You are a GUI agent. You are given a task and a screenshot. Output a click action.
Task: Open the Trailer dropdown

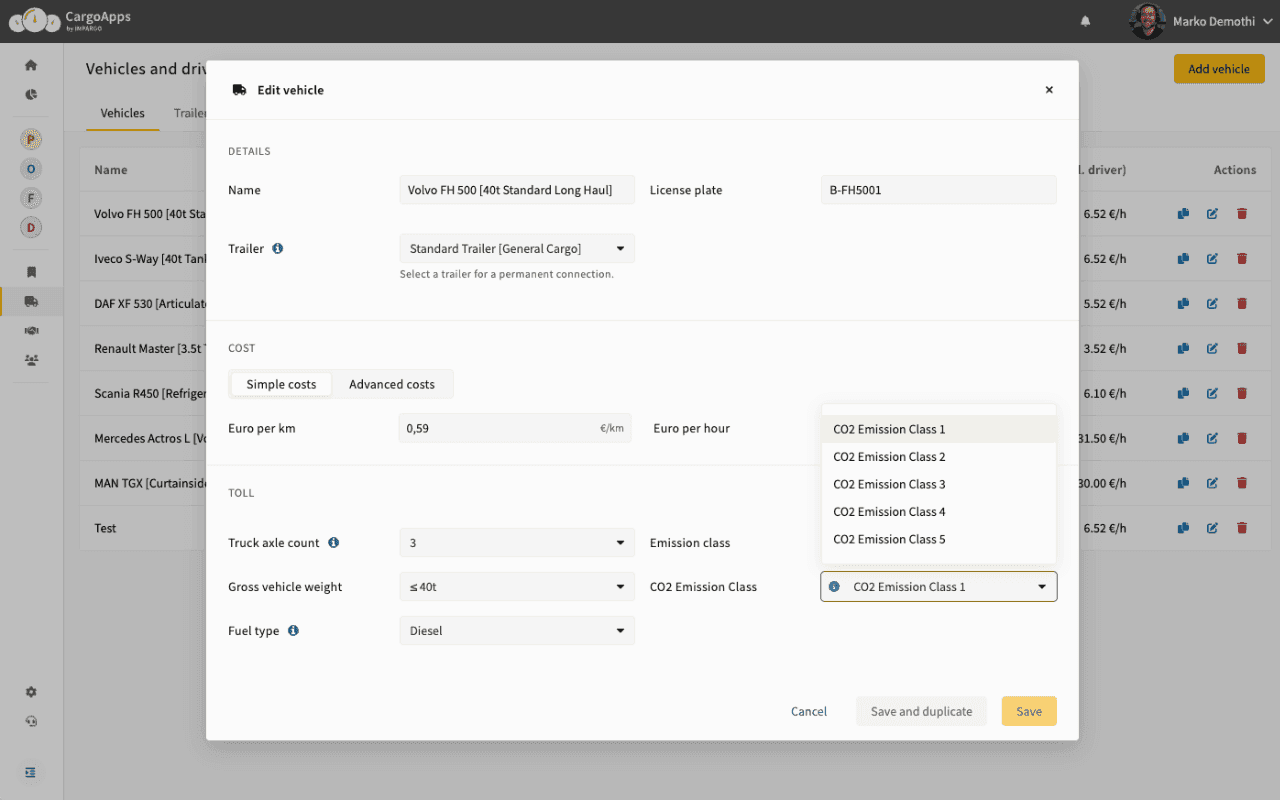pos(516,249)
